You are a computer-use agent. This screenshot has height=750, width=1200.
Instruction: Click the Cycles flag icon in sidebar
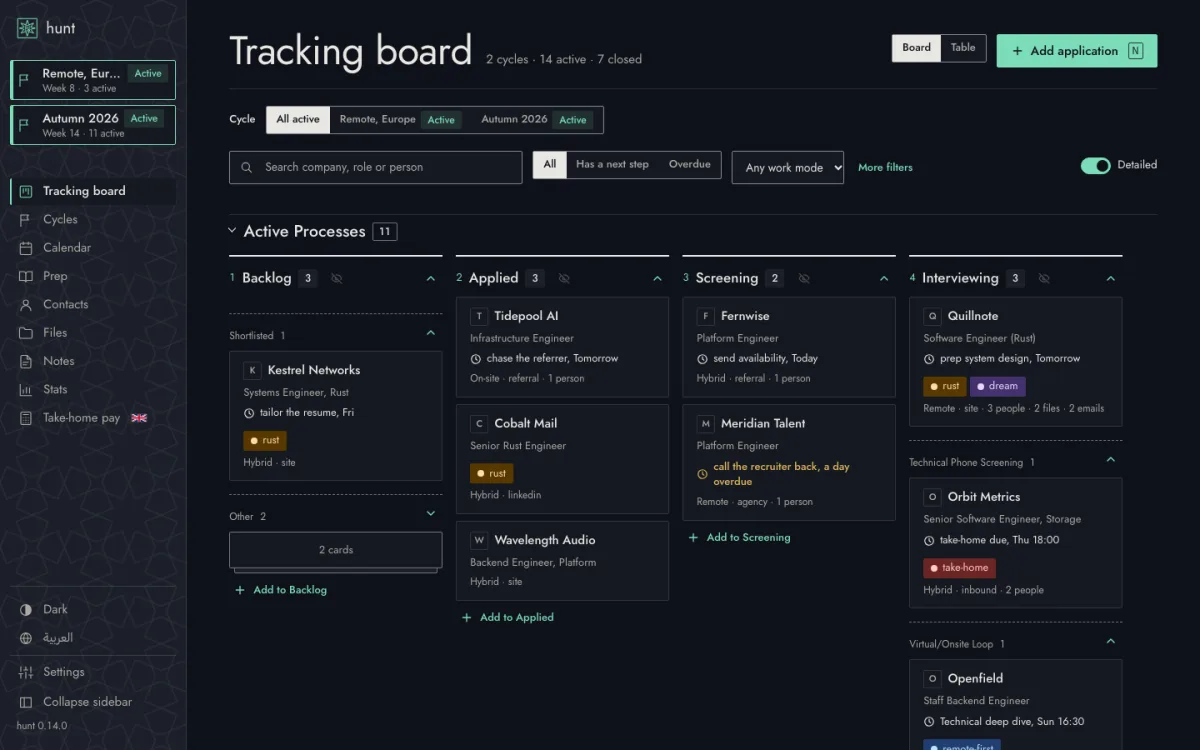[25, 219]
